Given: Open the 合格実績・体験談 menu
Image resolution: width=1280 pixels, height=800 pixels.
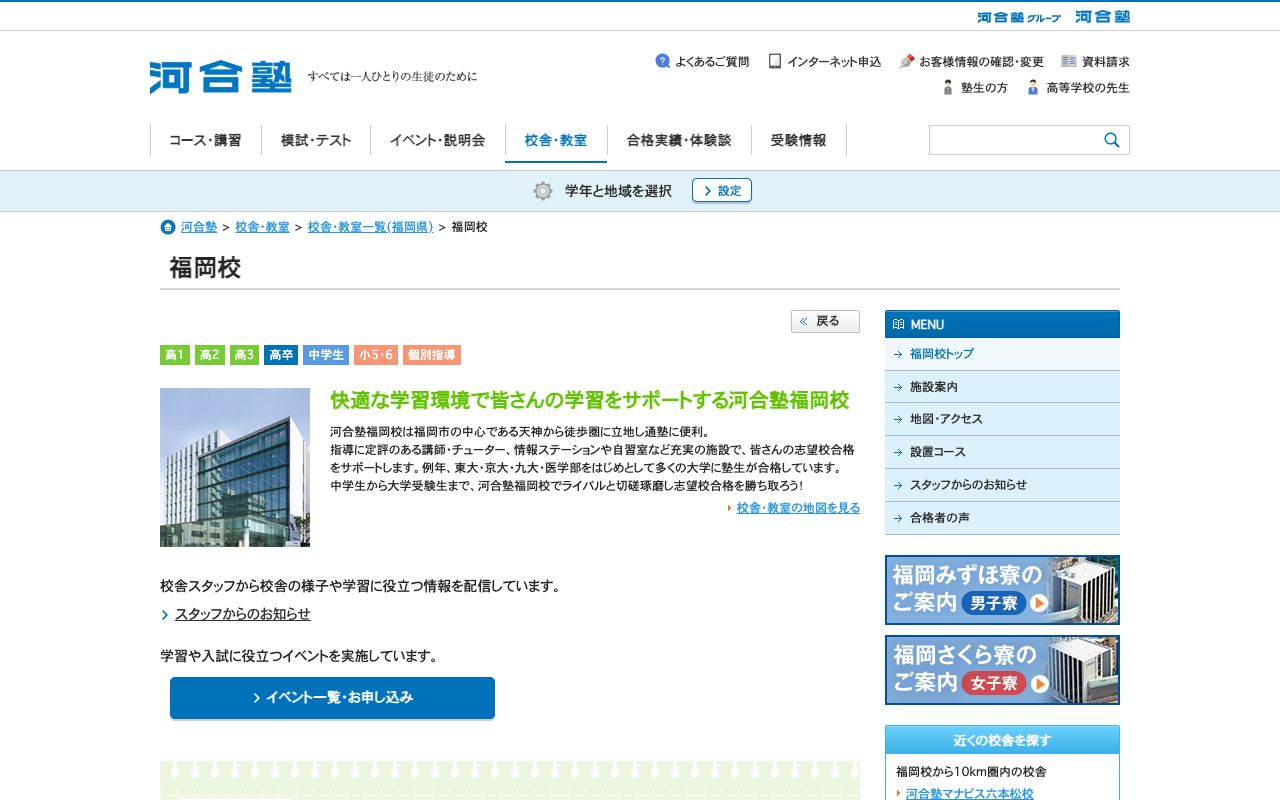Looking at the screenshot, I should tap(679, 140).
